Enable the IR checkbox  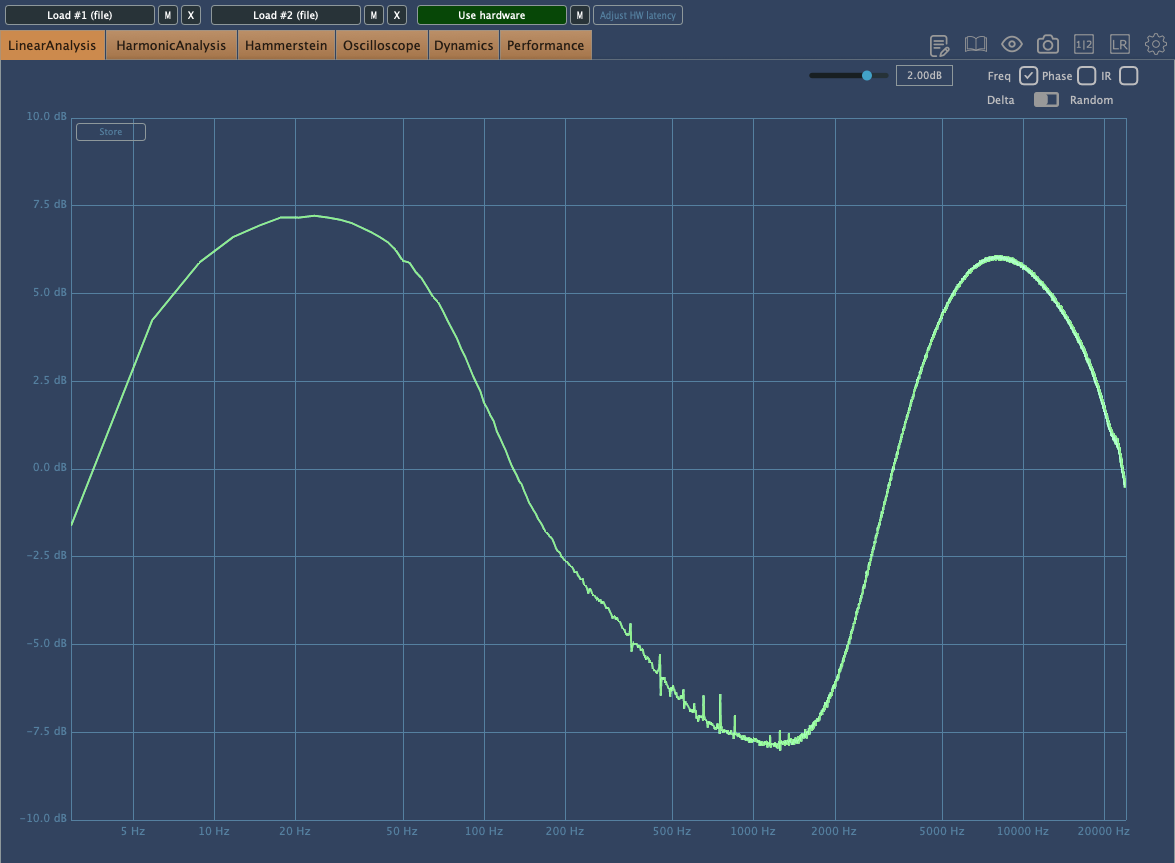click(x=1128, y=76)
